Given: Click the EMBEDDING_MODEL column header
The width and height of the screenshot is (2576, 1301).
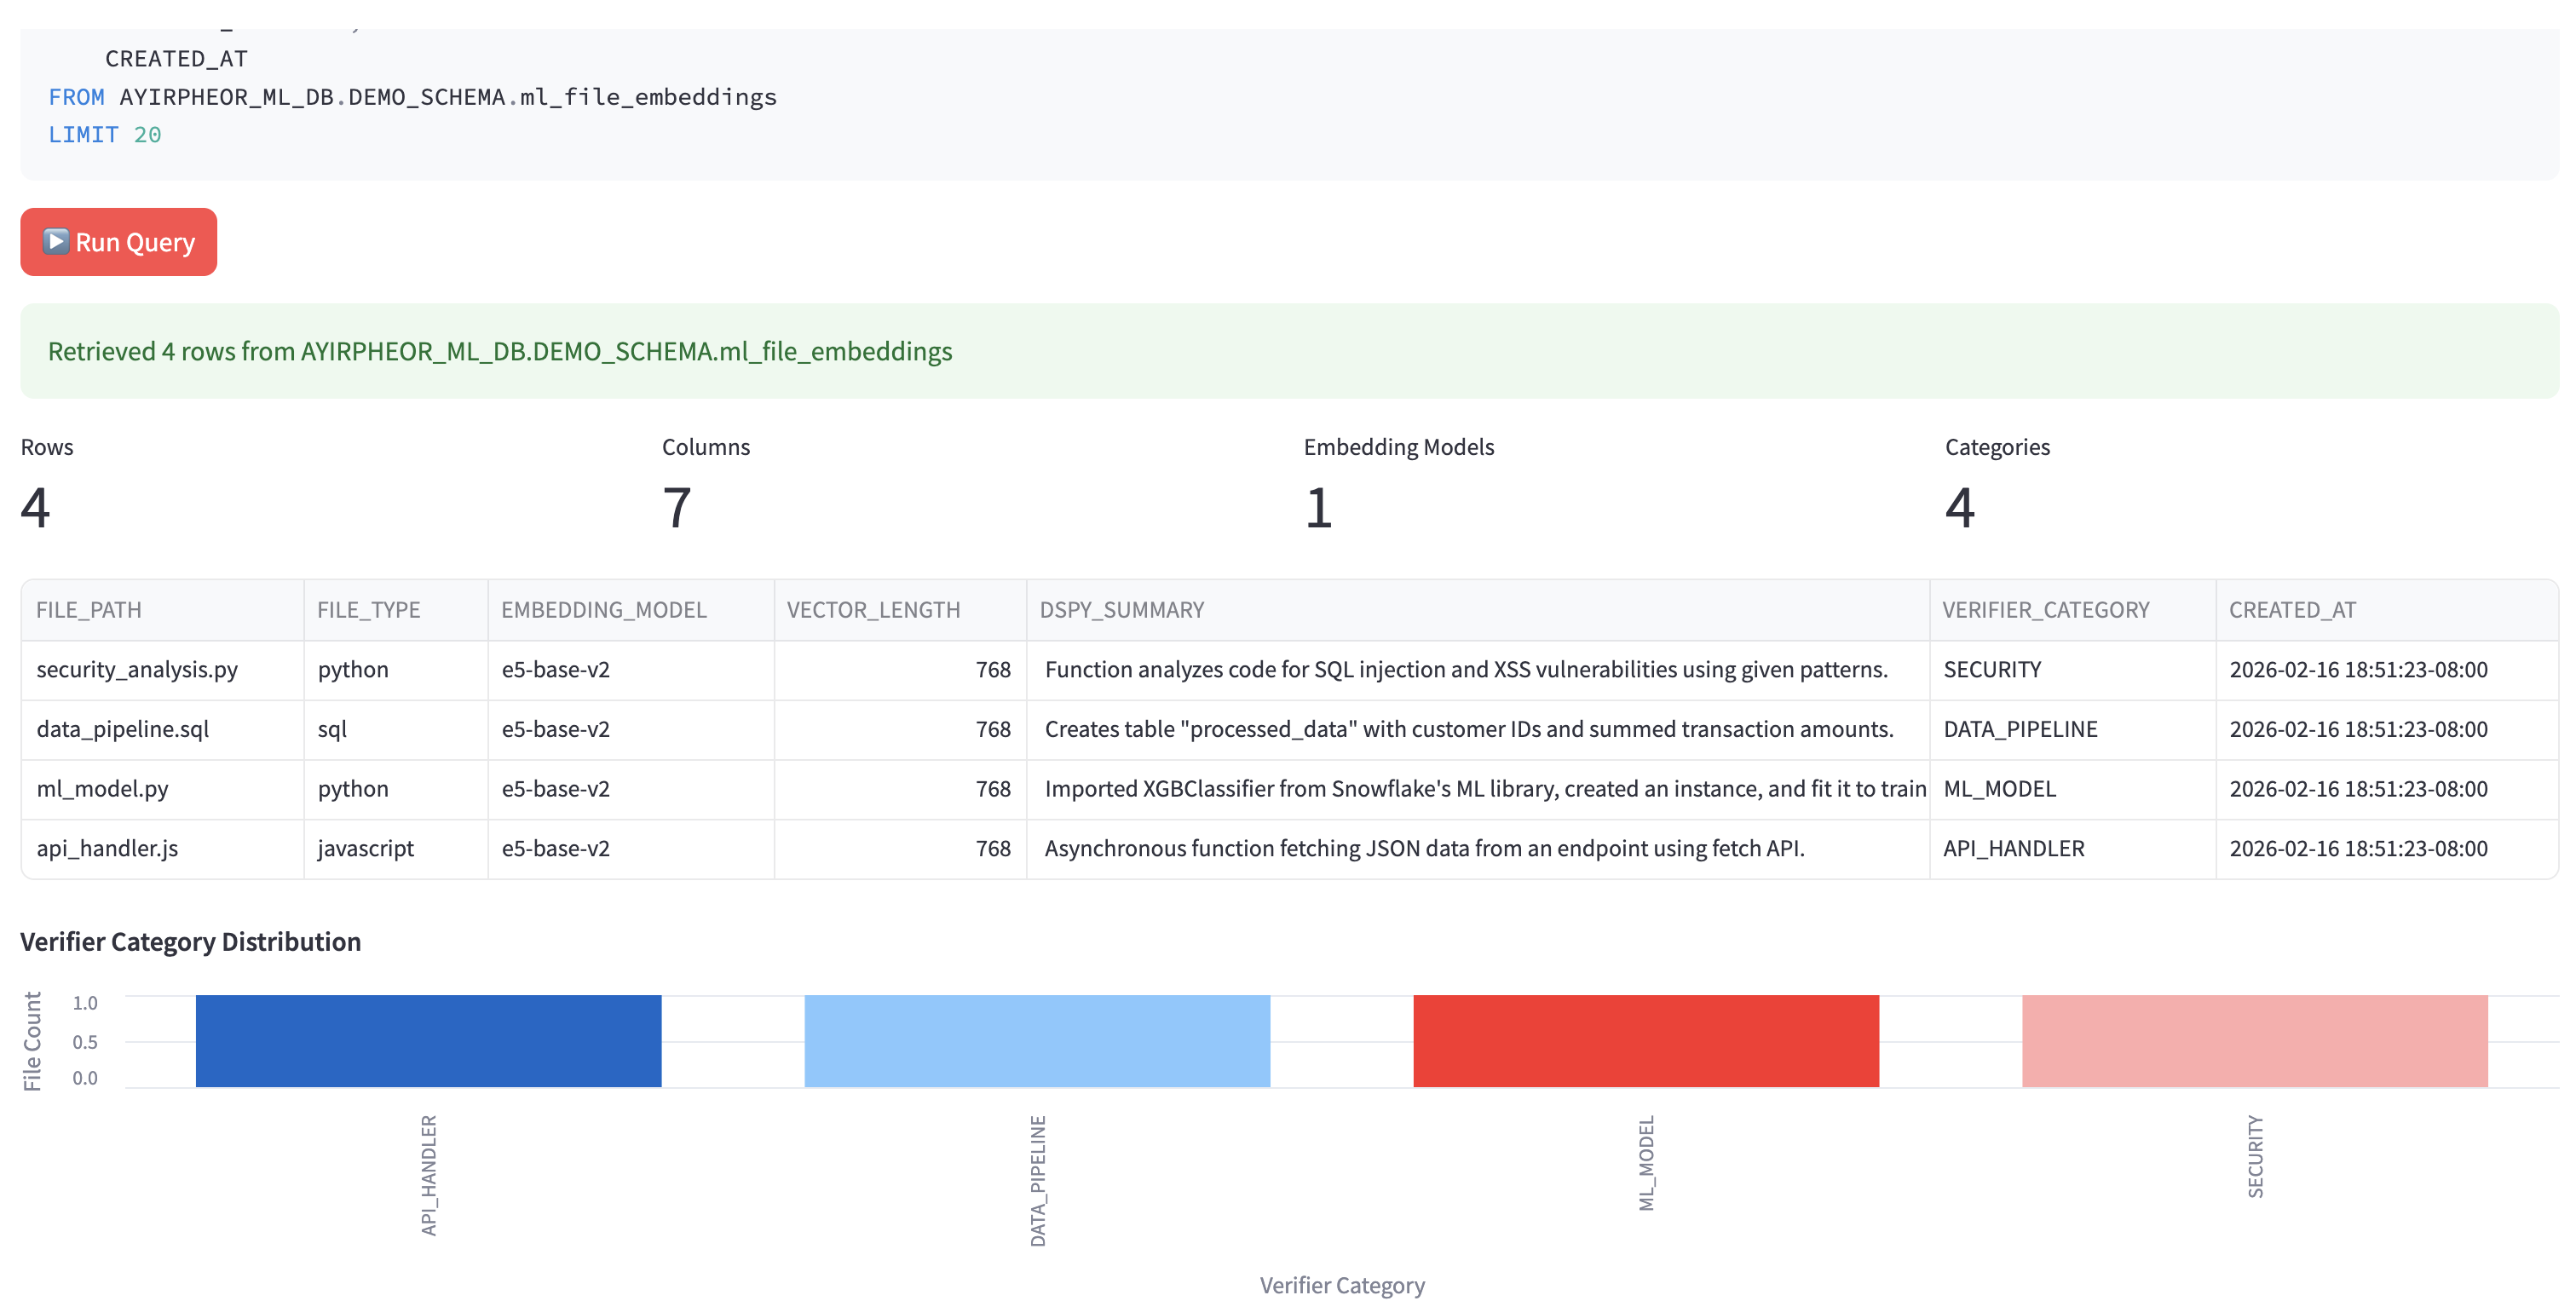Looking at the screenshot, I should click(604, 609).
